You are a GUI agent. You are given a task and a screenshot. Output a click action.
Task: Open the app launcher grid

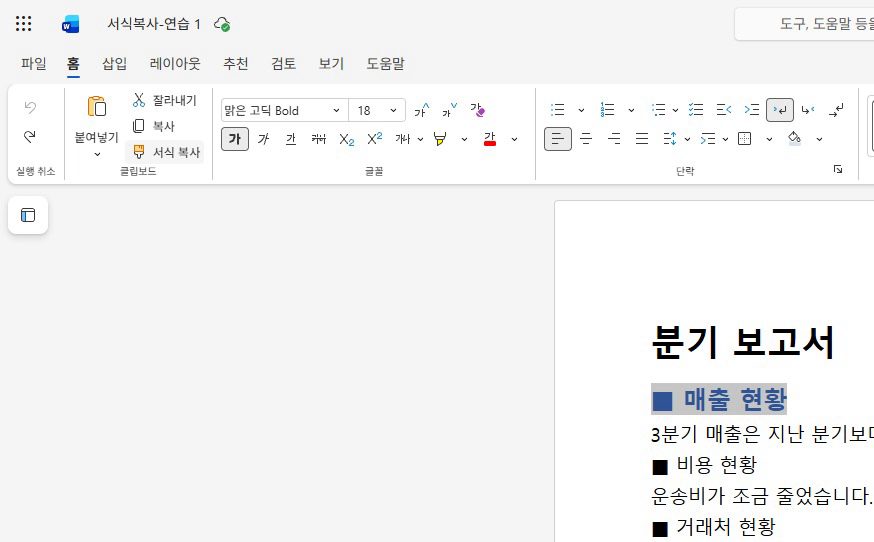[x=23, y=23]
